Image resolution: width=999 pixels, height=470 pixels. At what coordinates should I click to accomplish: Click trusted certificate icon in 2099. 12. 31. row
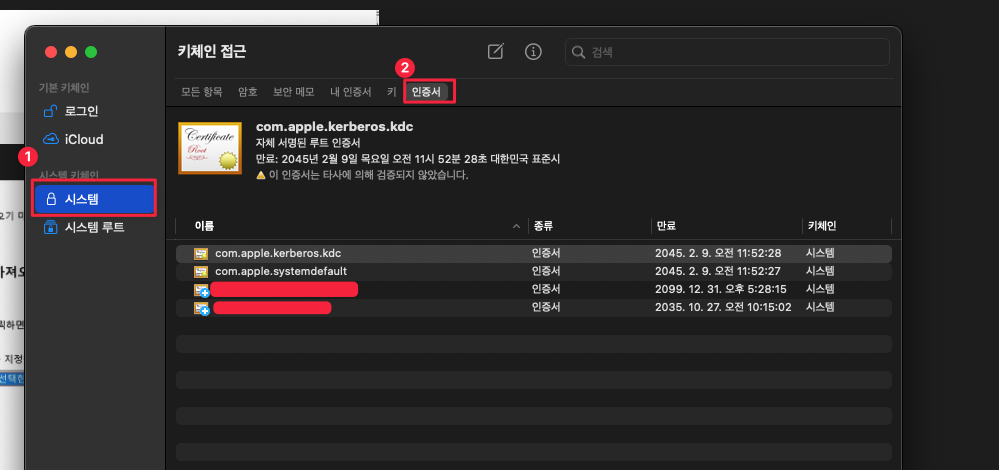pos(201,290)
